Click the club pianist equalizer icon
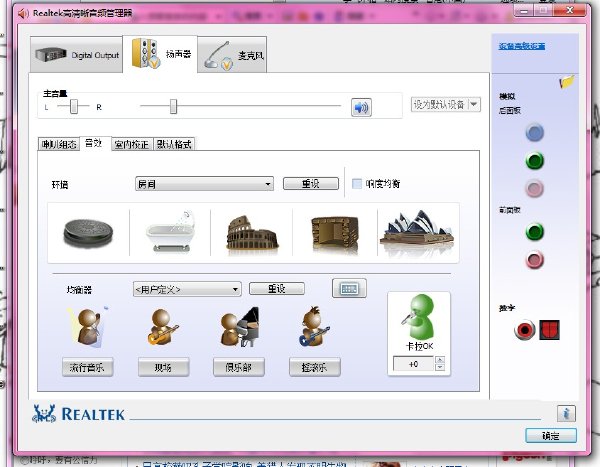 [240, 327]
